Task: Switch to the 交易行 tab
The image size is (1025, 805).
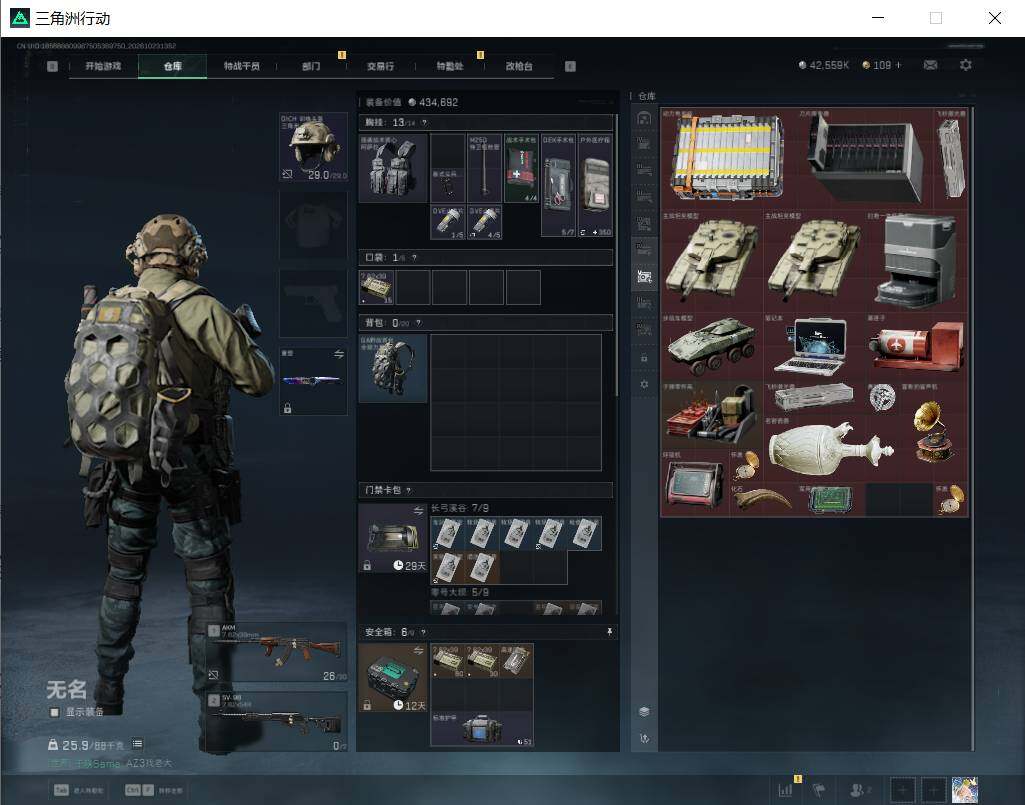Action: click(x=380, y=66)
